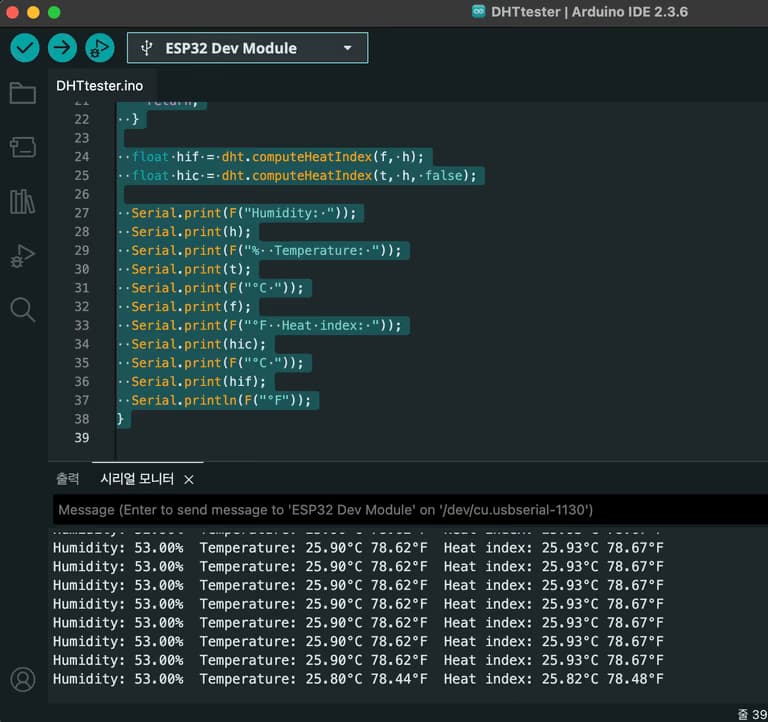Select the DHTtester.ino editor tab
Image resolution: width=768 pixels, height=722 pixels.
pyautogui.click(x=99, y=86)
